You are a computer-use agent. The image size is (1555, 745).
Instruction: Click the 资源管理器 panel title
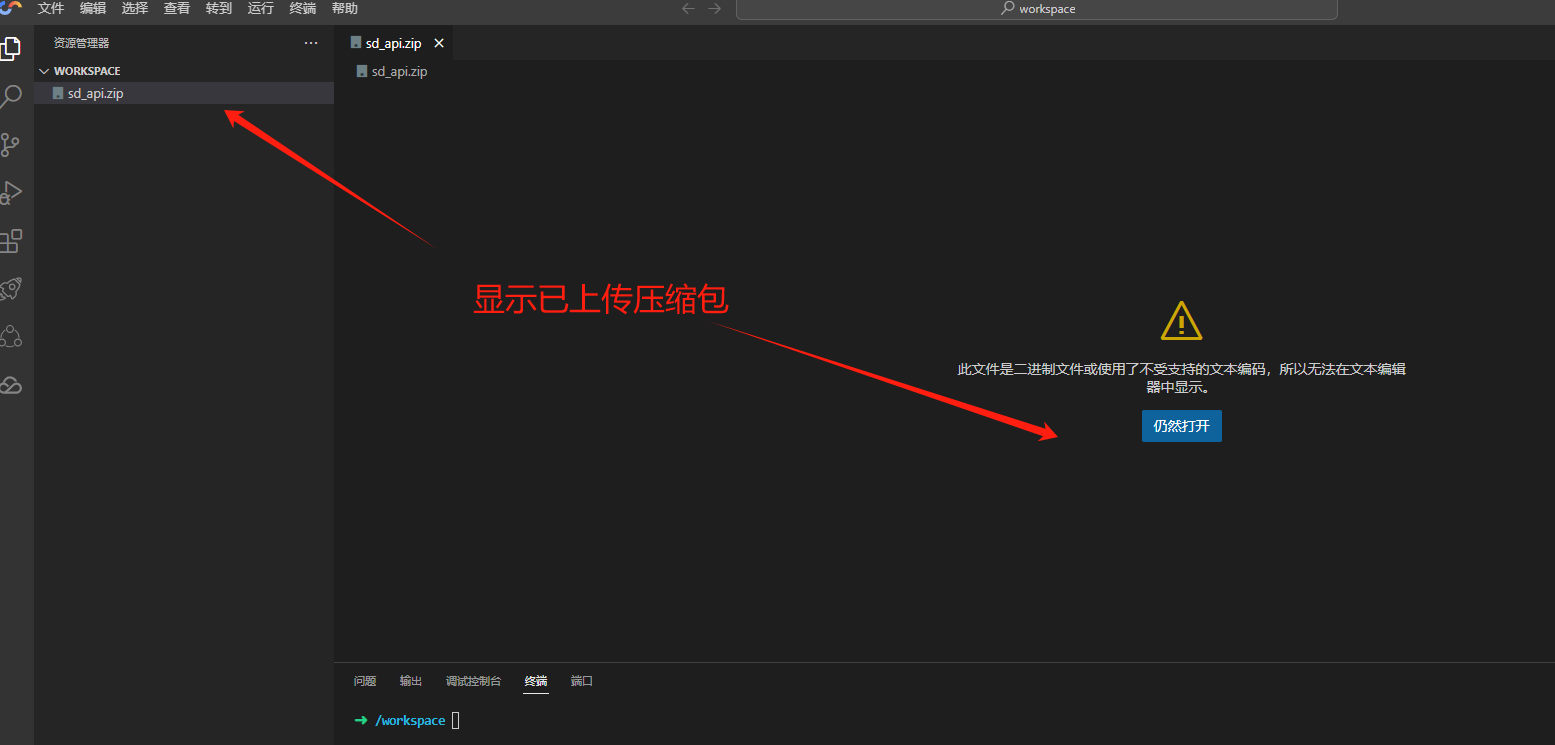82,43
